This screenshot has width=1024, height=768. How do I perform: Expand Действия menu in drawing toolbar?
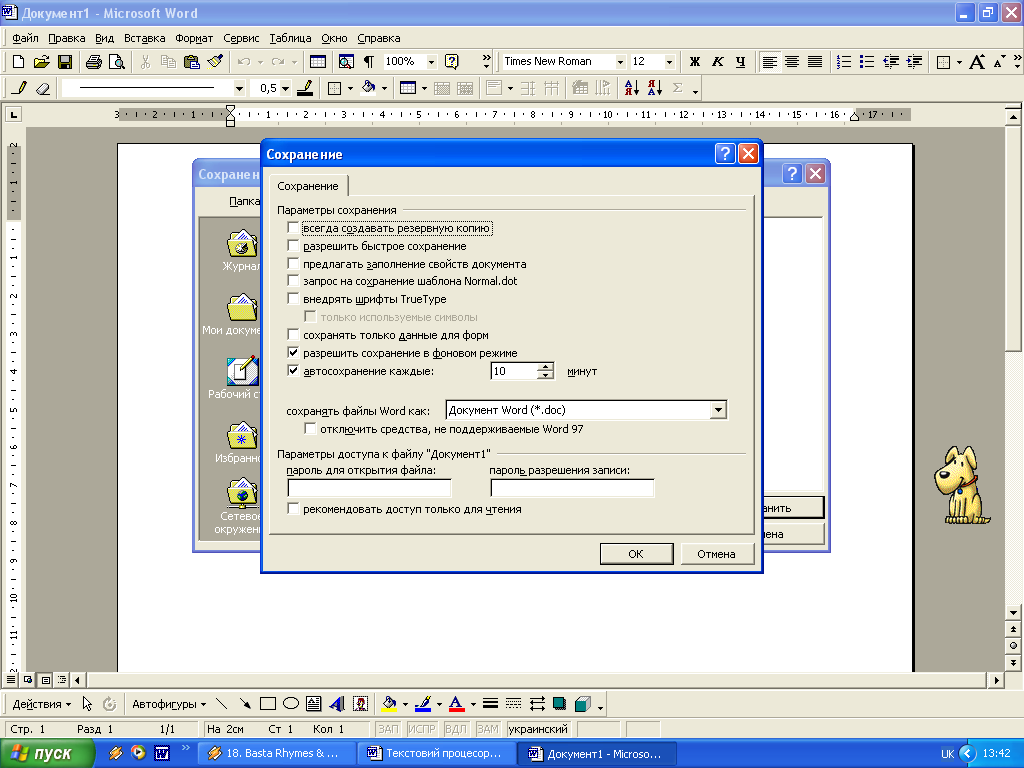point(42,704)
